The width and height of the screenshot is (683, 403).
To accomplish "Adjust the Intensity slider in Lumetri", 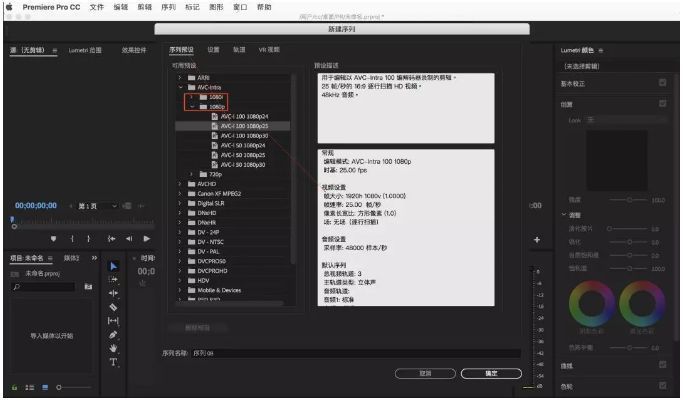I will pyautogui.click(x=629, y=200).
